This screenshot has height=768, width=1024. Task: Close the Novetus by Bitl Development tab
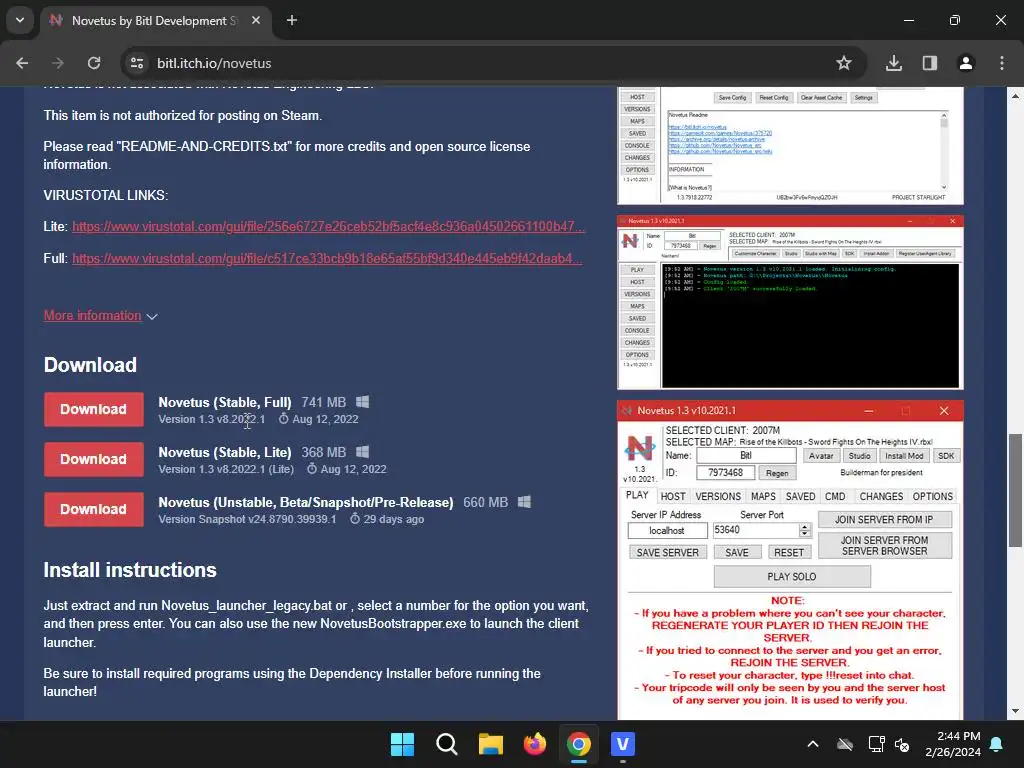[256, 20]
